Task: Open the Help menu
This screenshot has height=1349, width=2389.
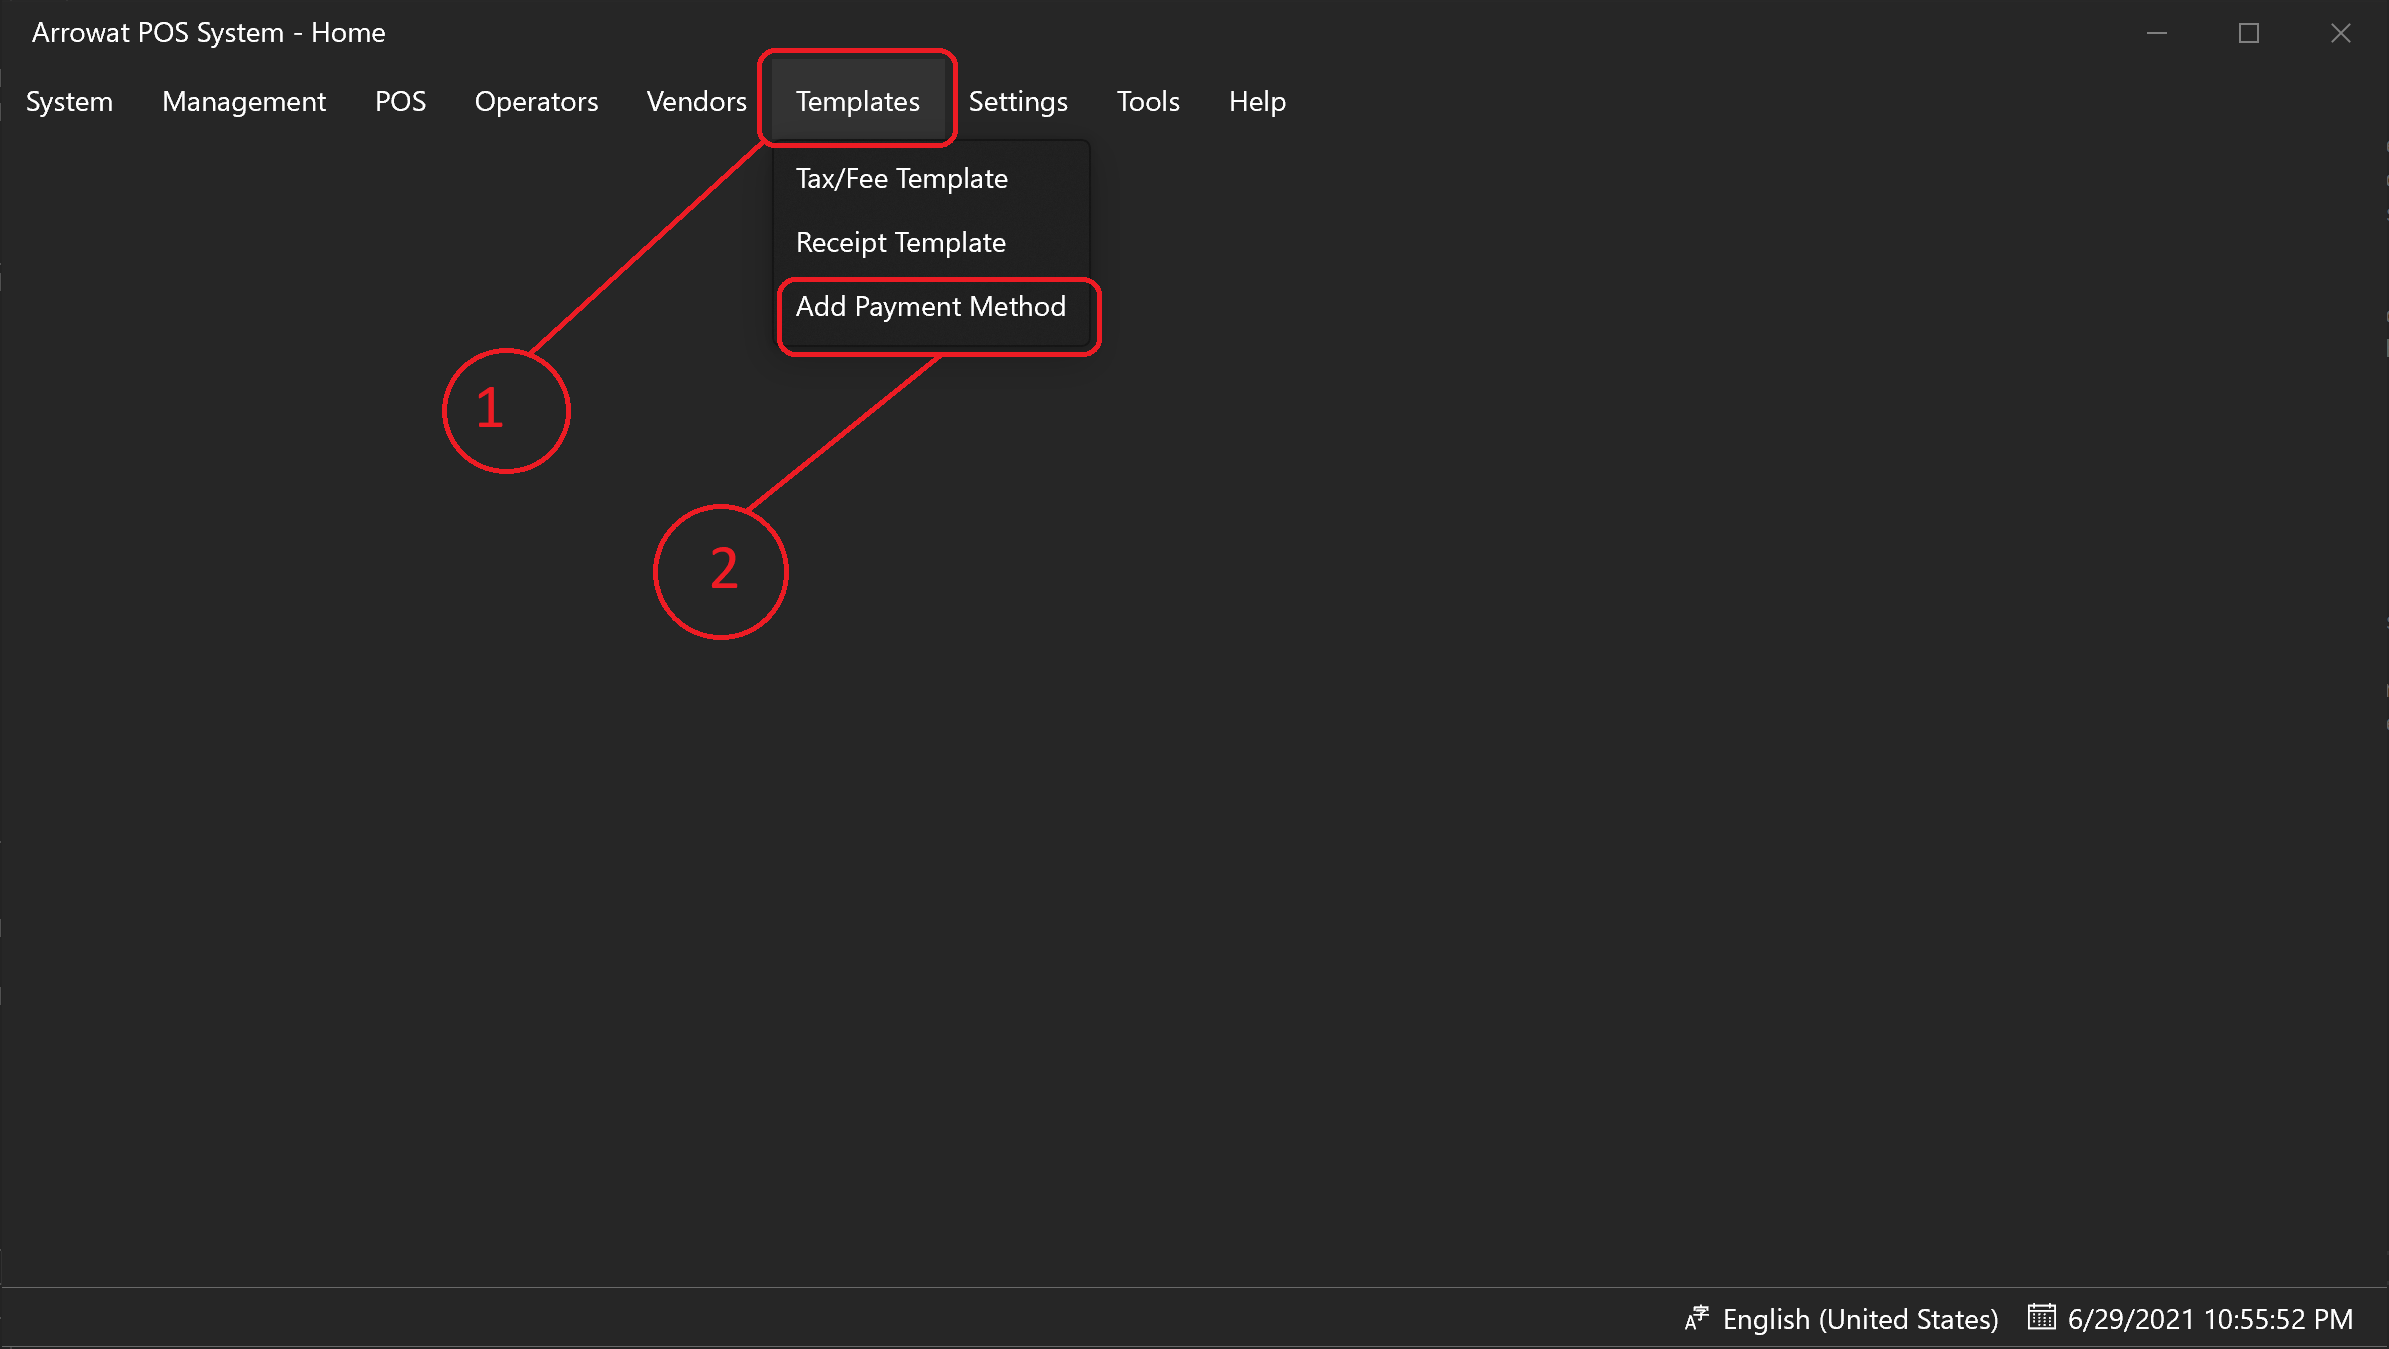Action: 1257,101
